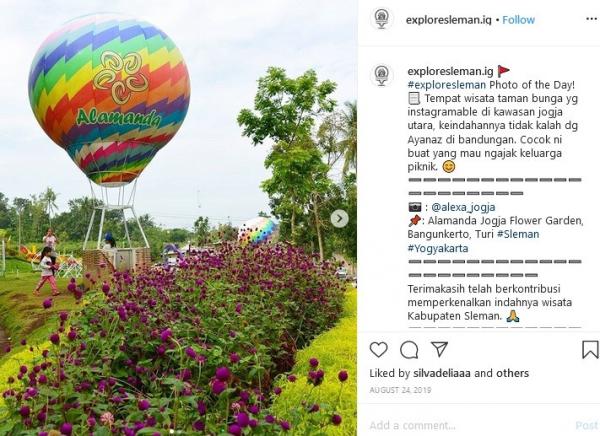
Task: Submit comment with Post button
Action: [587, 425]
